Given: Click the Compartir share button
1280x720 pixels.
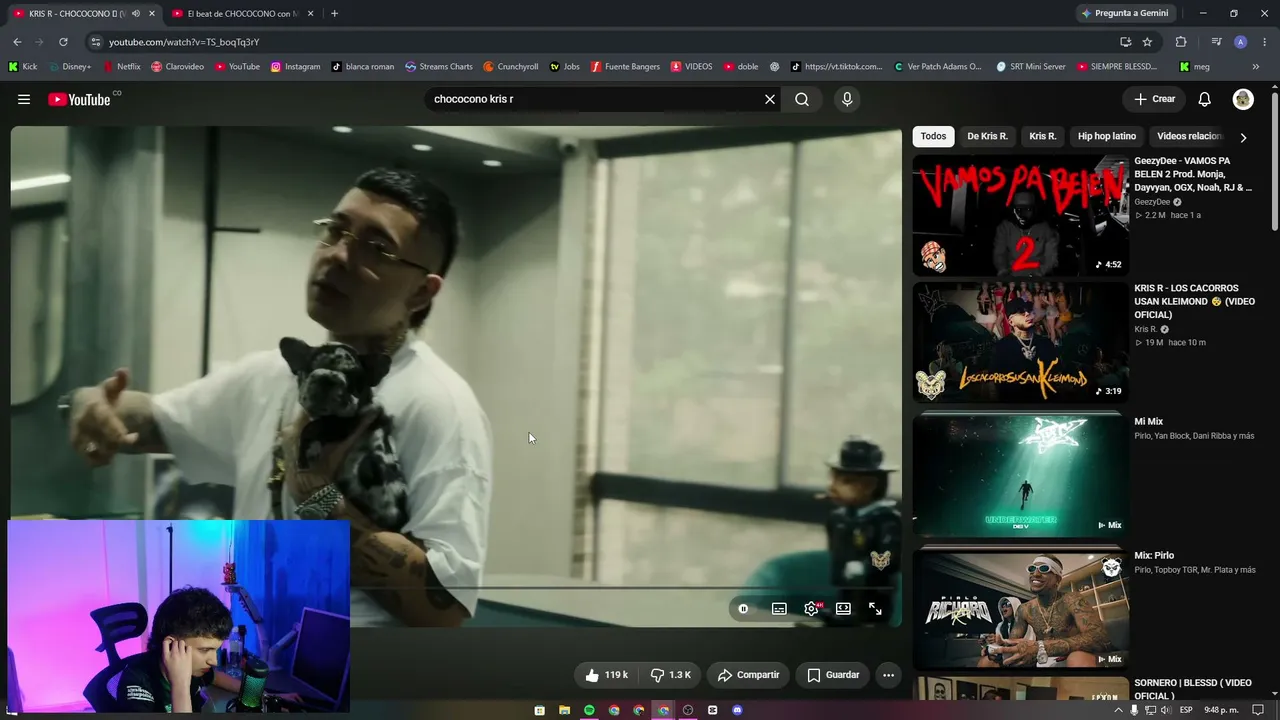Looking at the screenshot, I should [748, 675].
